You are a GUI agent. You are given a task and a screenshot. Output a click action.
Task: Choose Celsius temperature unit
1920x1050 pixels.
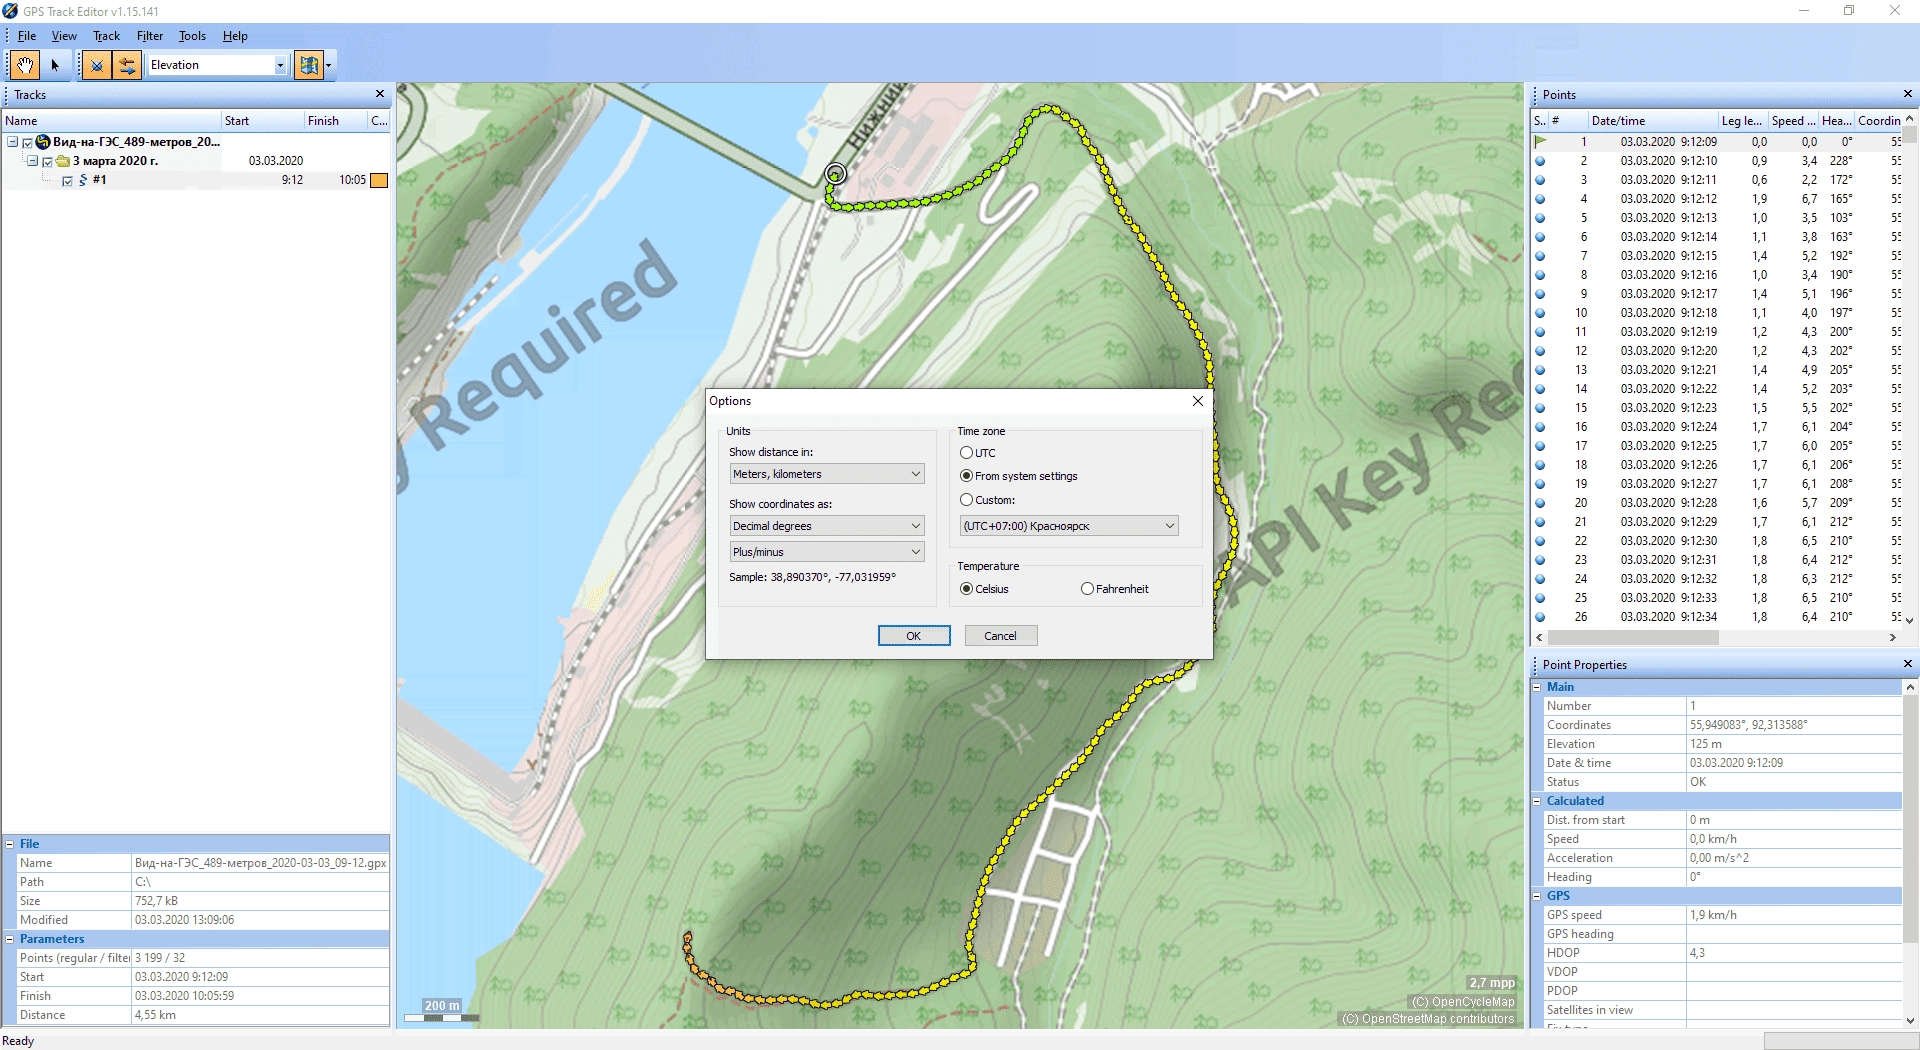[966, 589]
